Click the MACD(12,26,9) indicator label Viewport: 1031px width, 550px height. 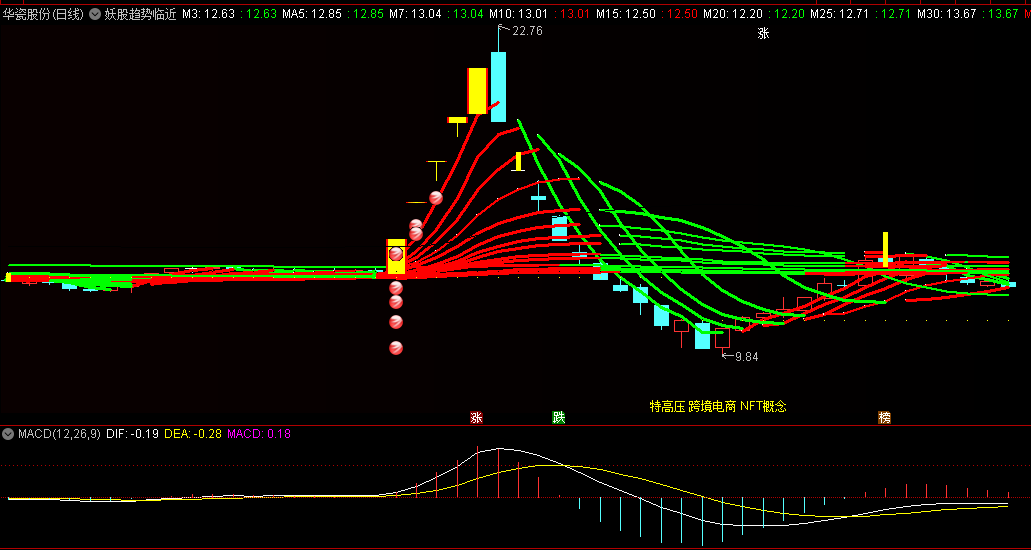[x=59, y=434]
